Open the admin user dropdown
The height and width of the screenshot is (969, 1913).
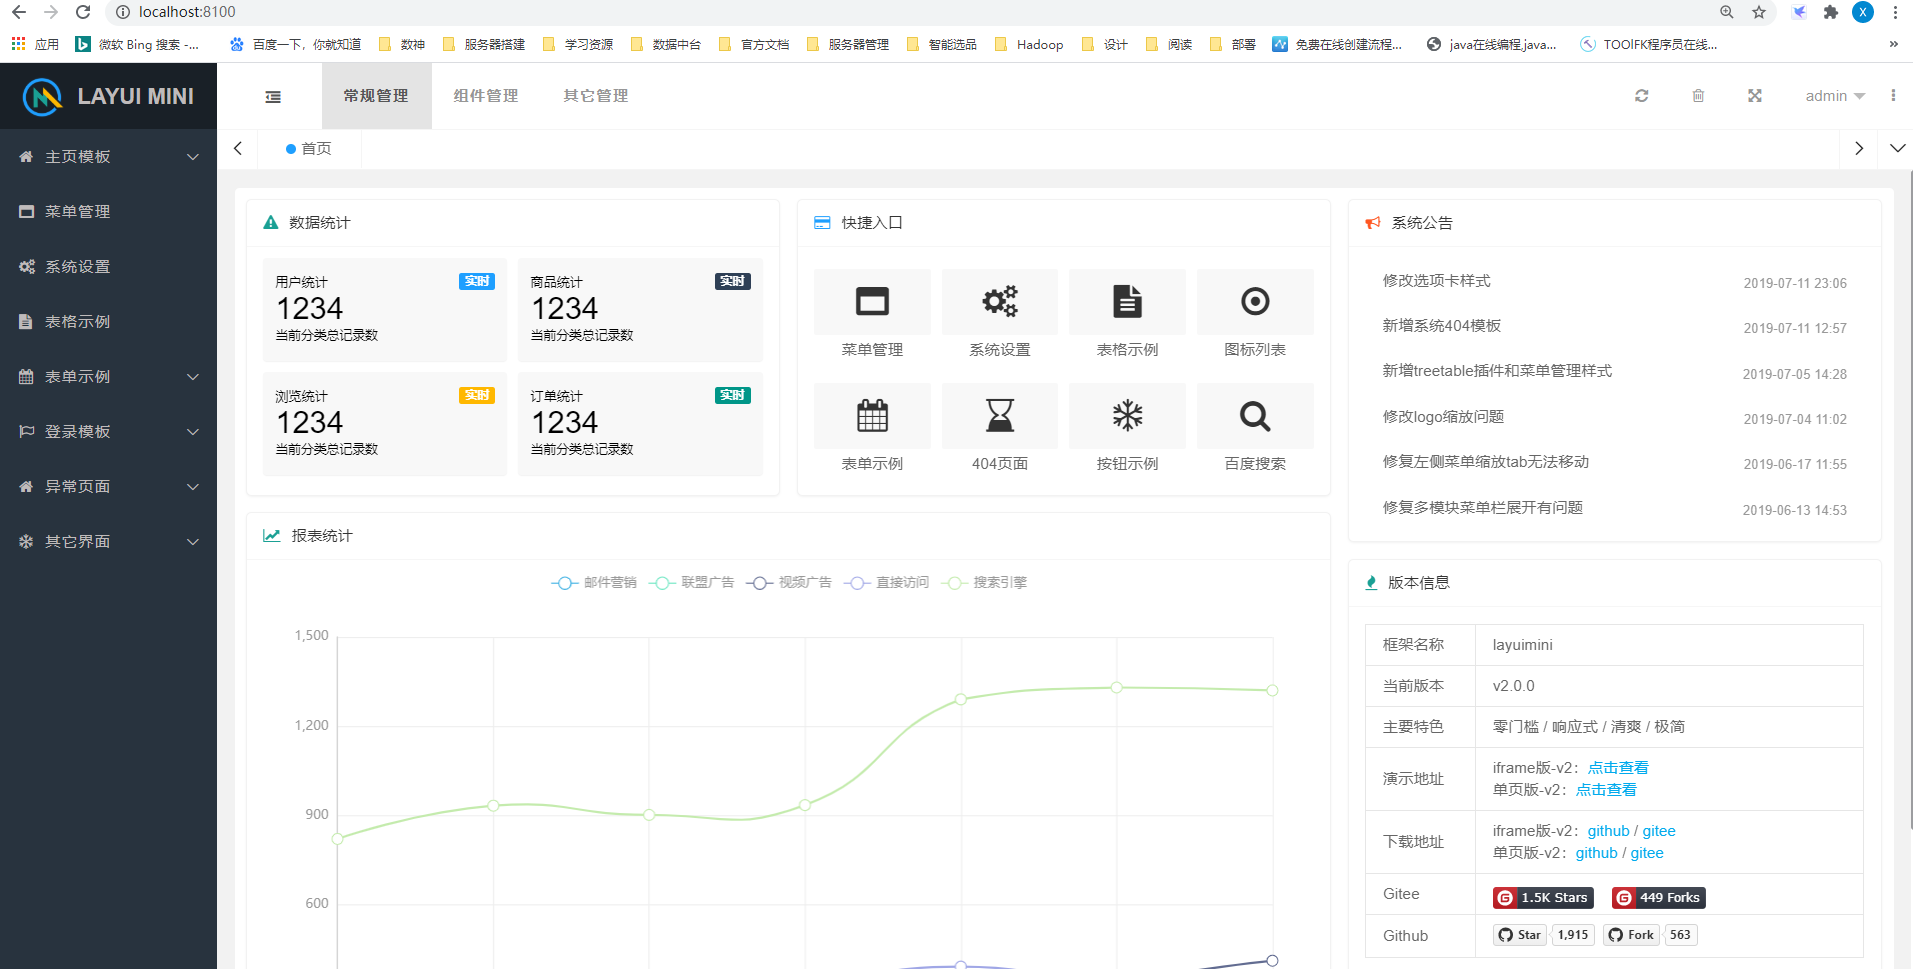[1835, 96]
